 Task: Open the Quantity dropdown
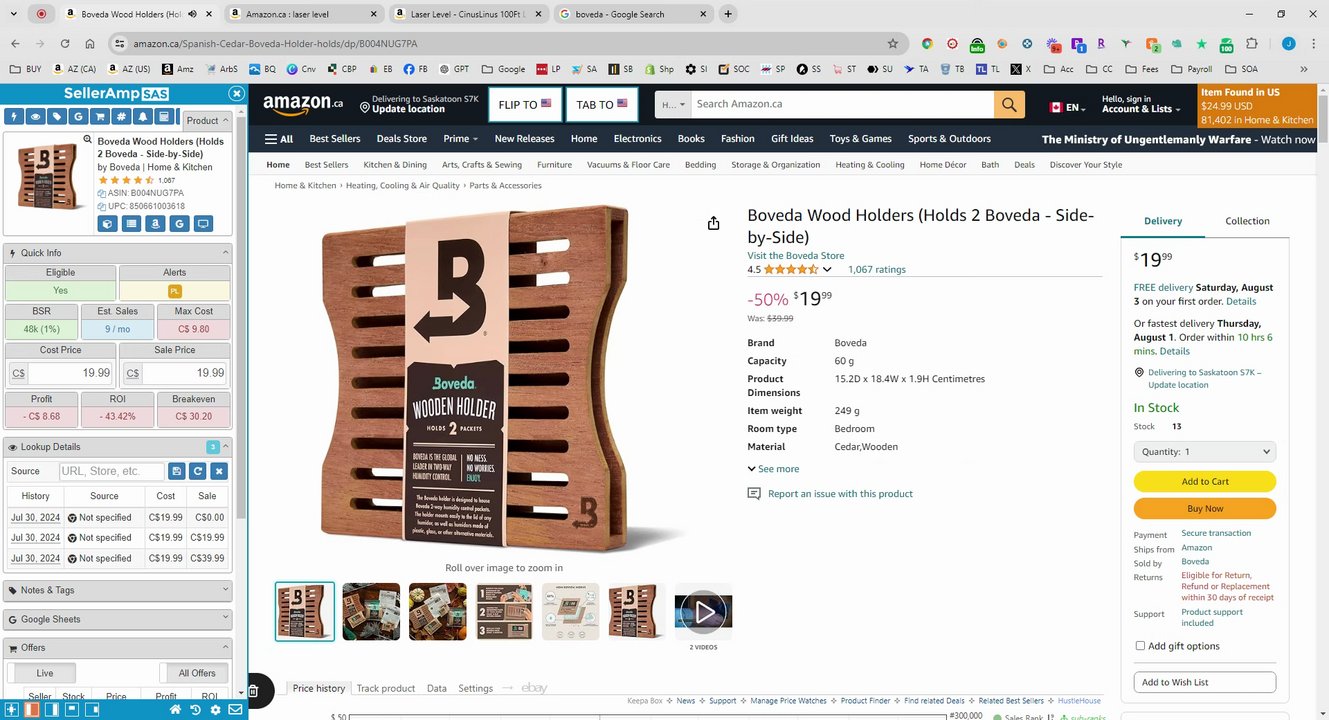1205,451
